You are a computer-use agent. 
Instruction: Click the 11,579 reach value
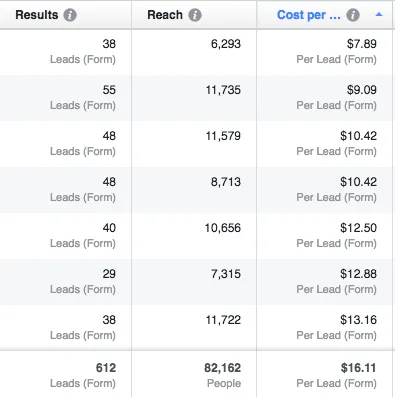(223, 136)
